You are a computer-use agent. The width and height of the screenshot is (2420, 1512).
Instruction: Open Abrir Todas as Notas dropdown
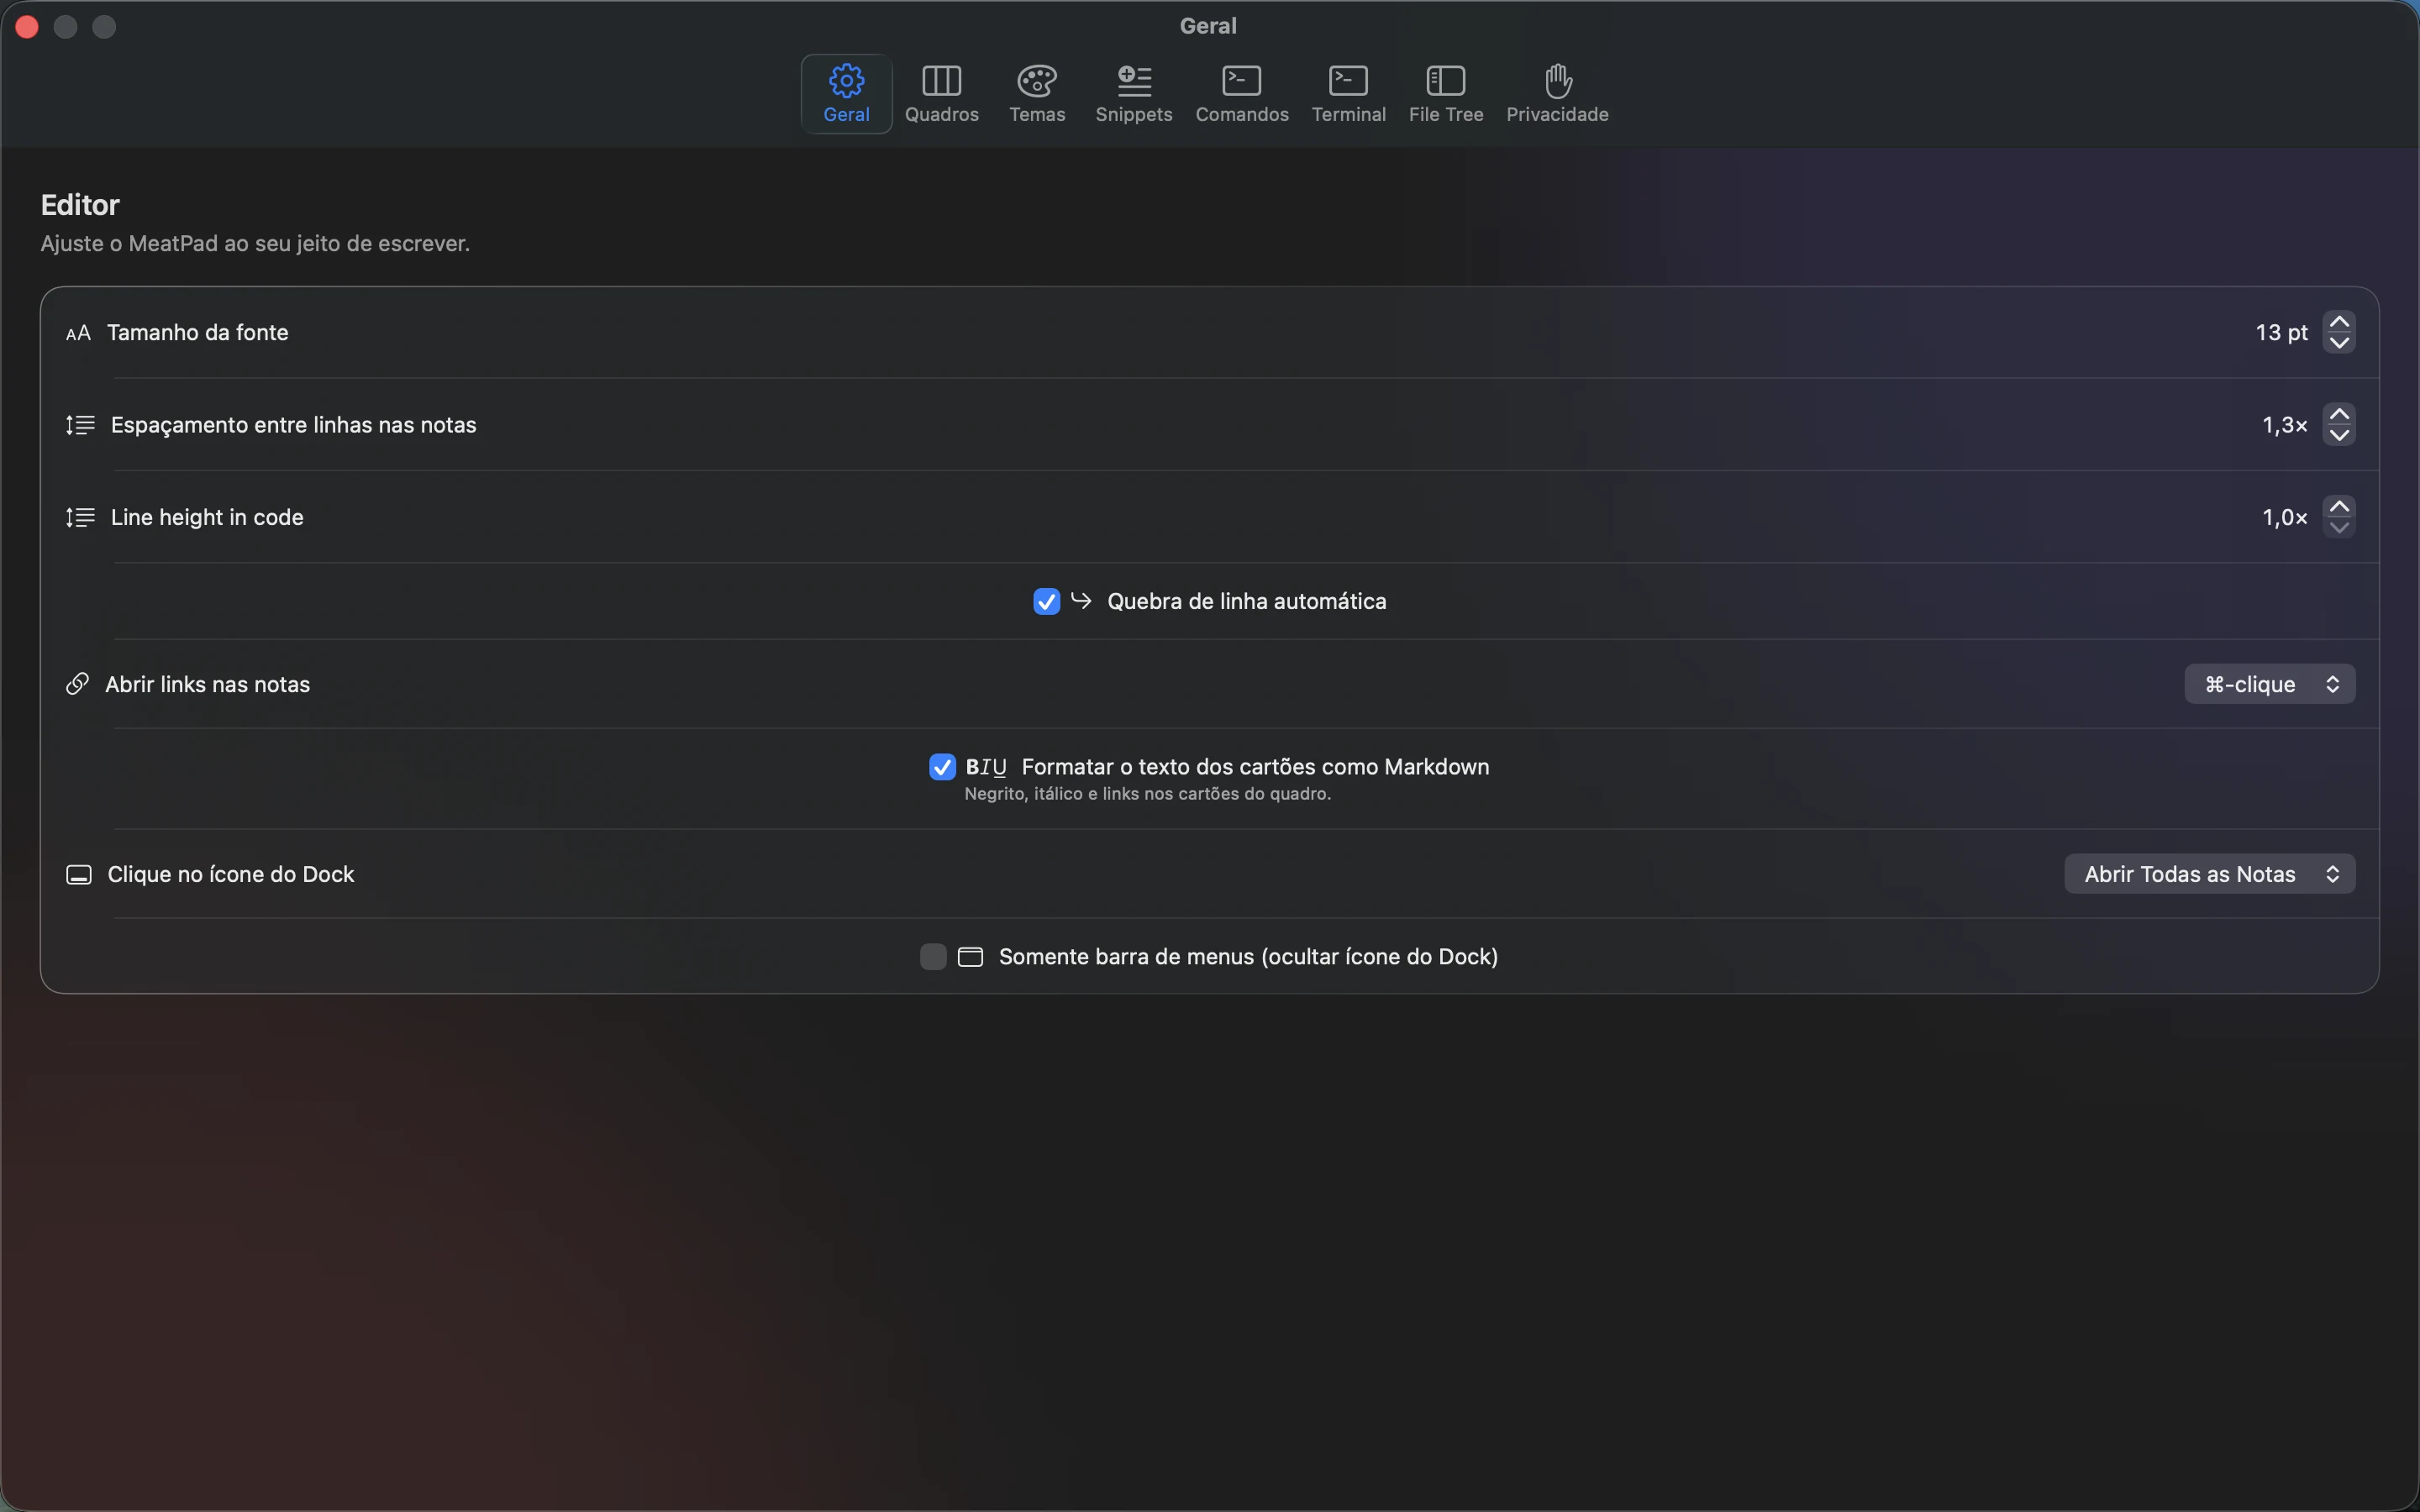coord(2209,874)
